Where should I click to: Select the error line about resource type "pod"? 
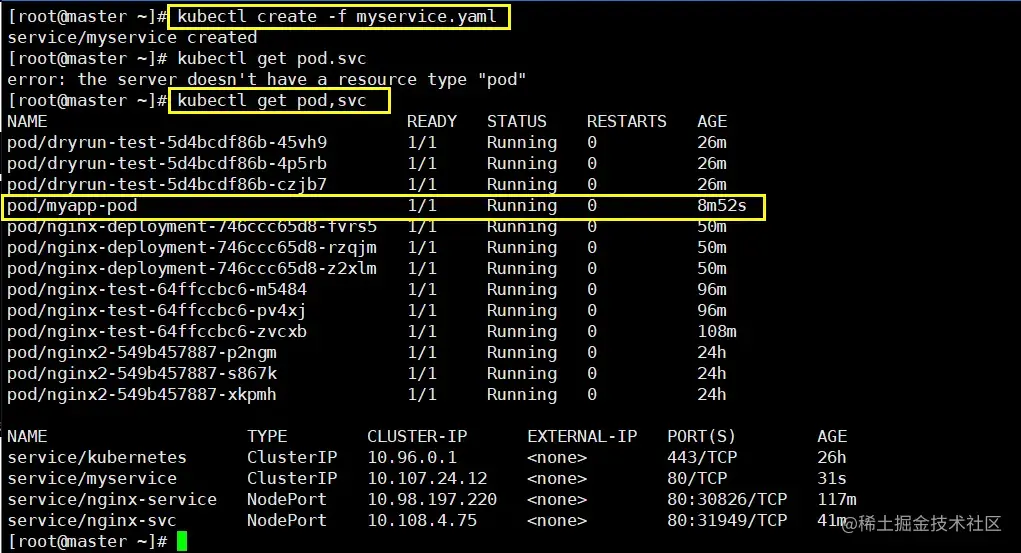tap(266, 79)
